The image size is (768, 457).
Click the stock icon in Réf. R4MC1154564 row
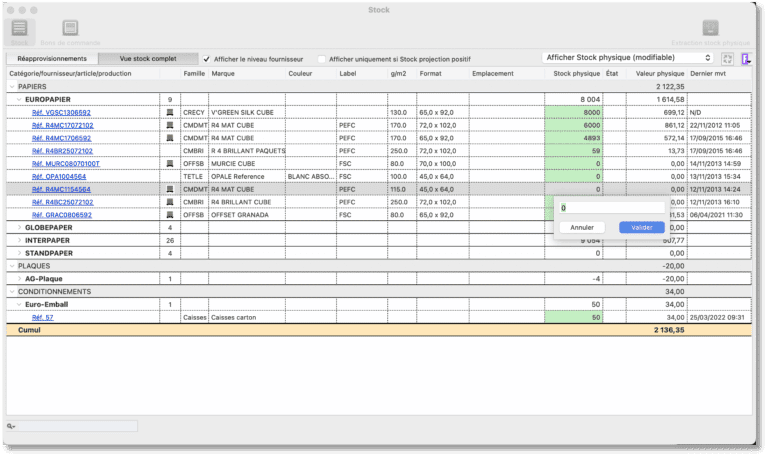click(x=170, y=189)
